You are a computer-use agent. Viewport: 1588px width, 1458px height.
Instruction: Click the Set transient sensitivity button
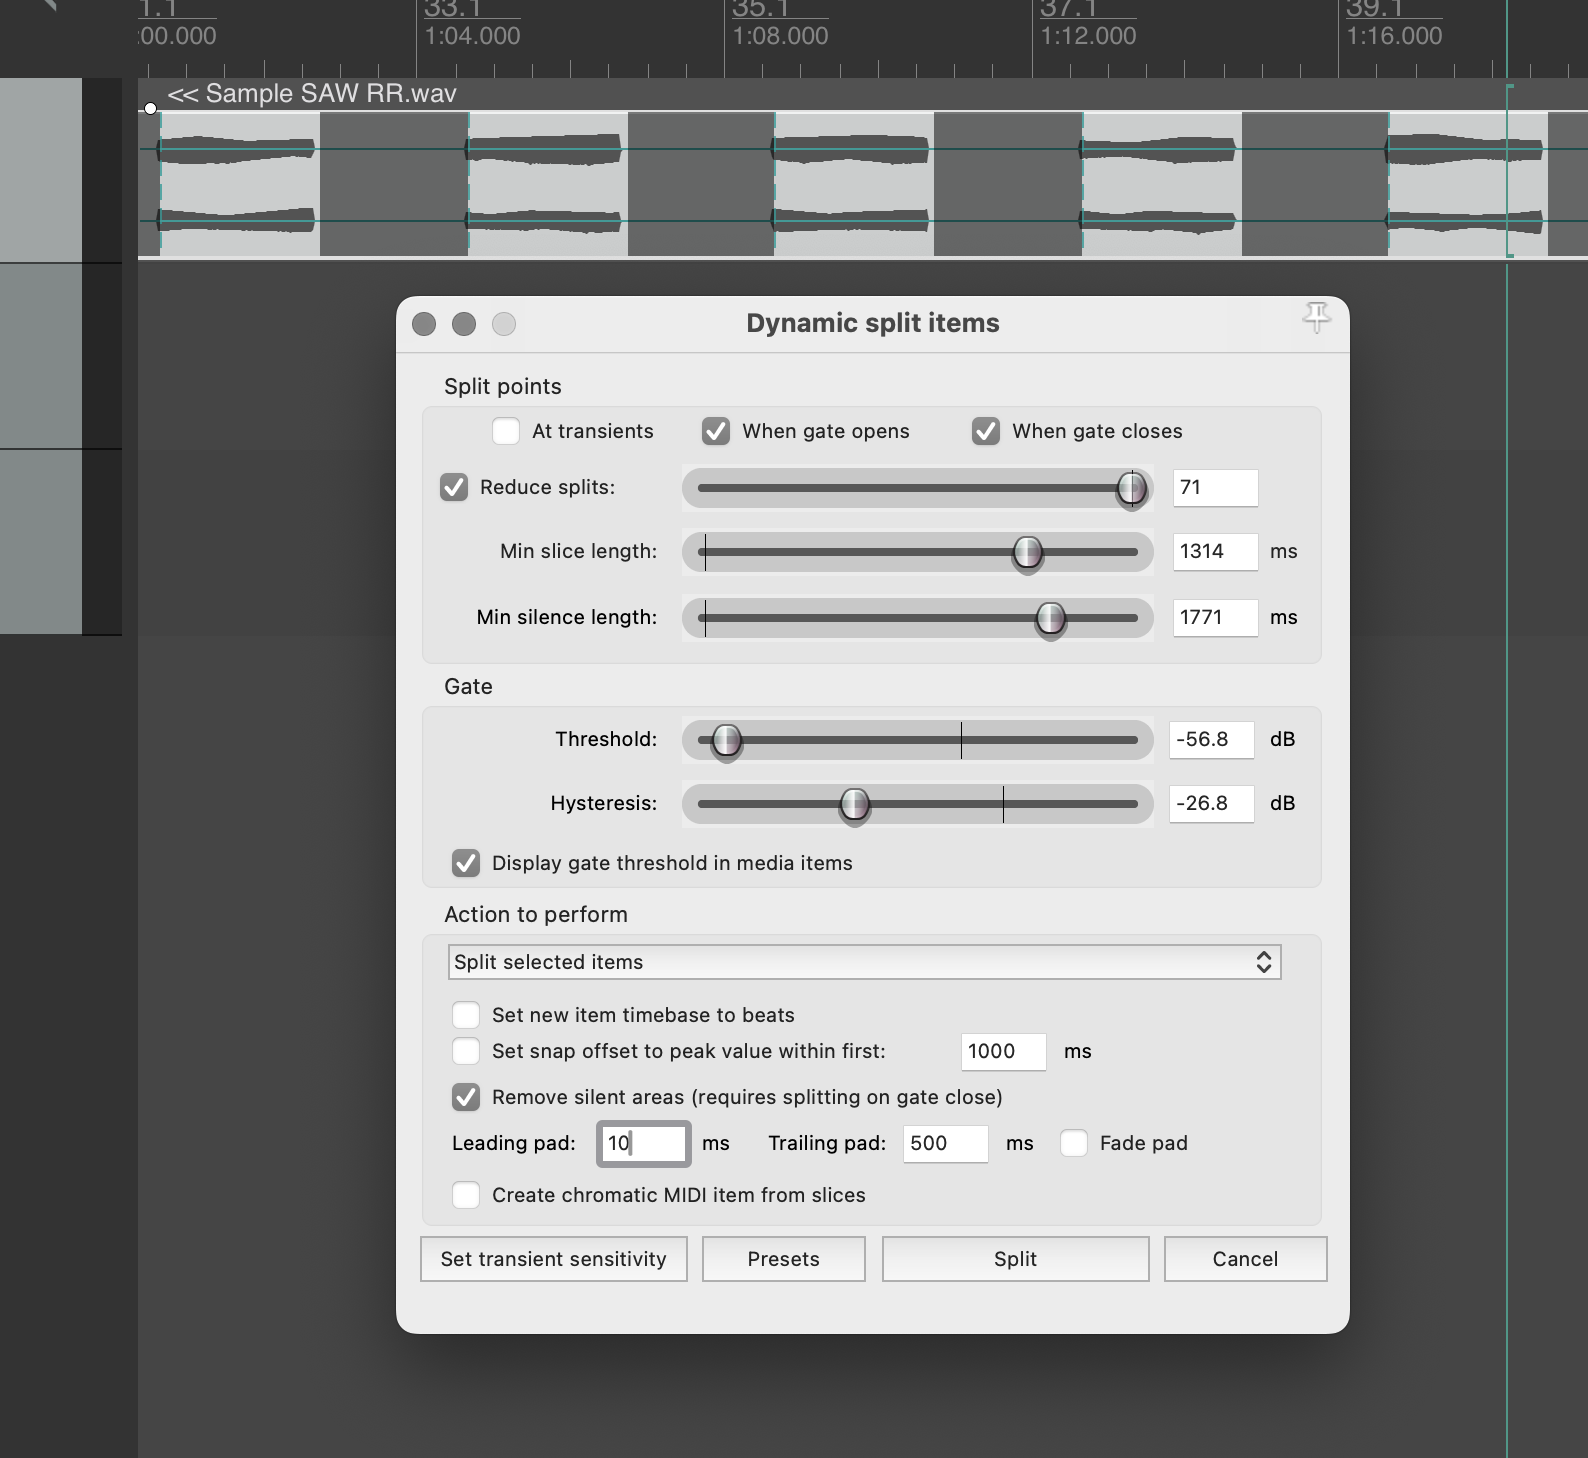click(x=554, y=1259)
